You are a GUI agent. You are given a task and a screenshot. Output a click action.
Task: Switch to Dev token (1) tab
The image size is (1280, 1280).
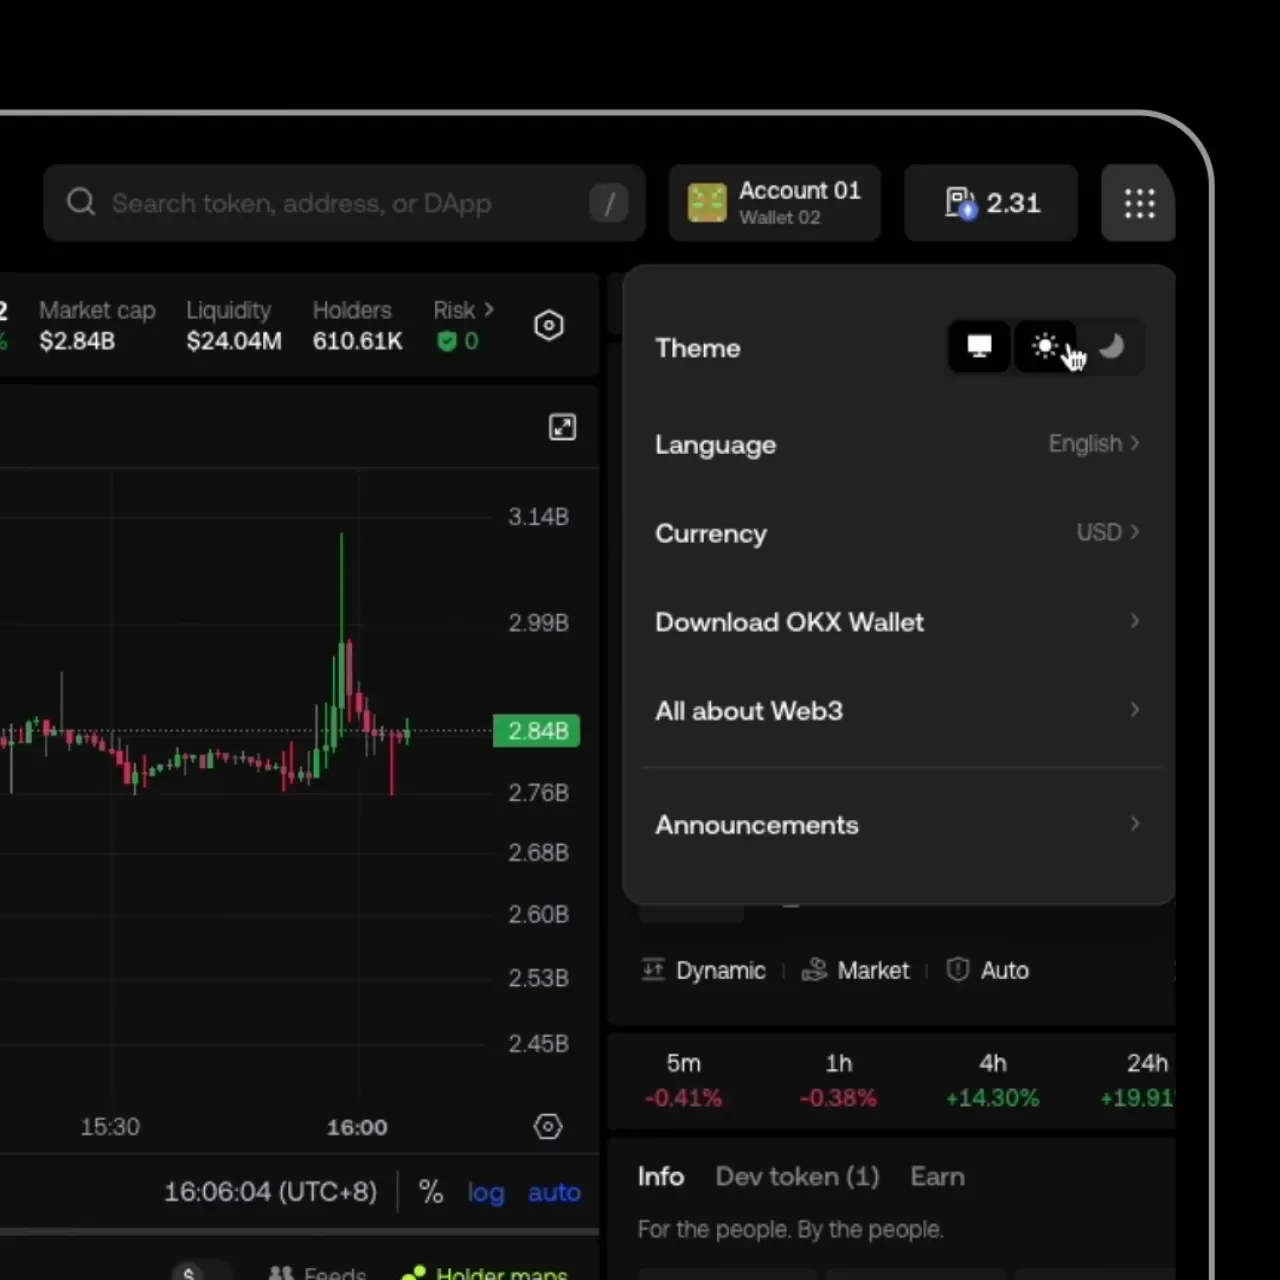[x=797, y=1177]
